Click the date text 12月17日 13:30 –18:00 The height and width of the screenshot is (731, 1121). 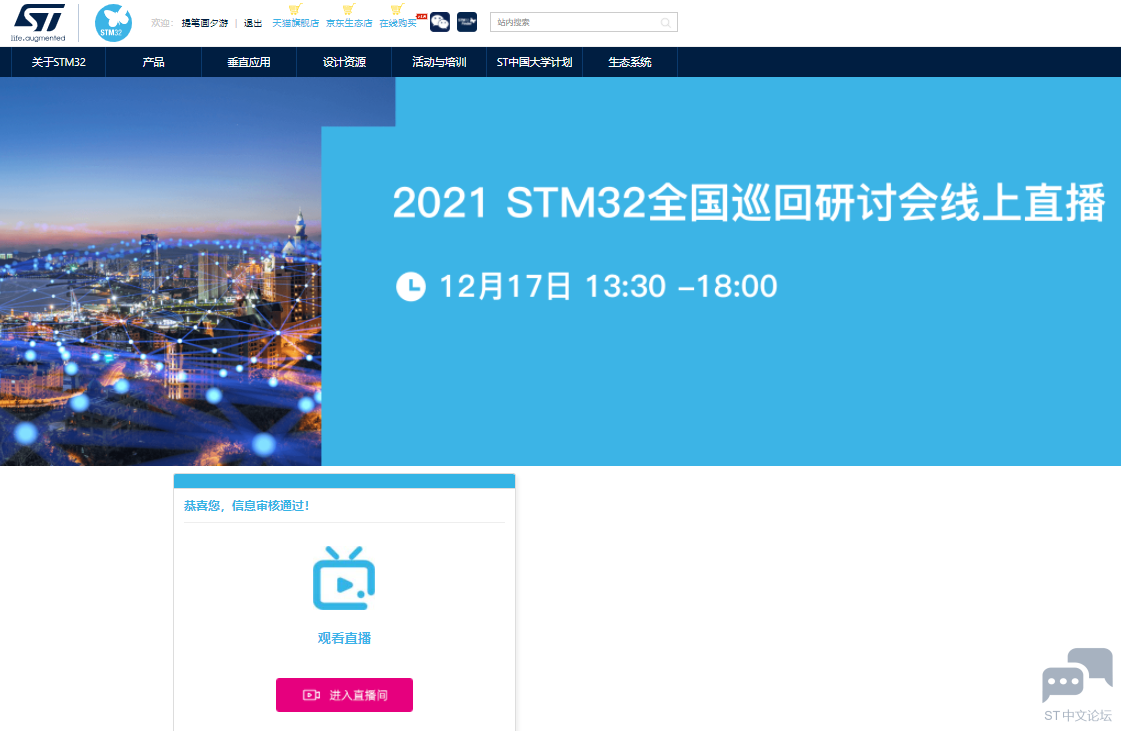coord(608,286)
